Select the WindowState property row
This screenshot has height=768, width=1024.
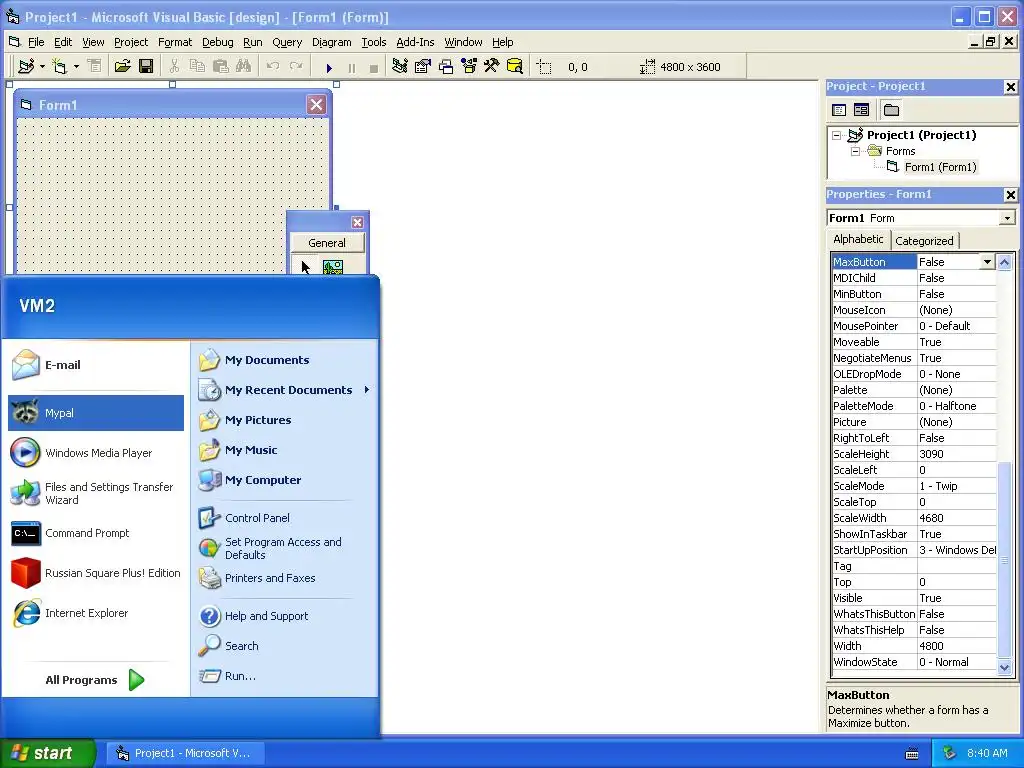pos(914,662)
